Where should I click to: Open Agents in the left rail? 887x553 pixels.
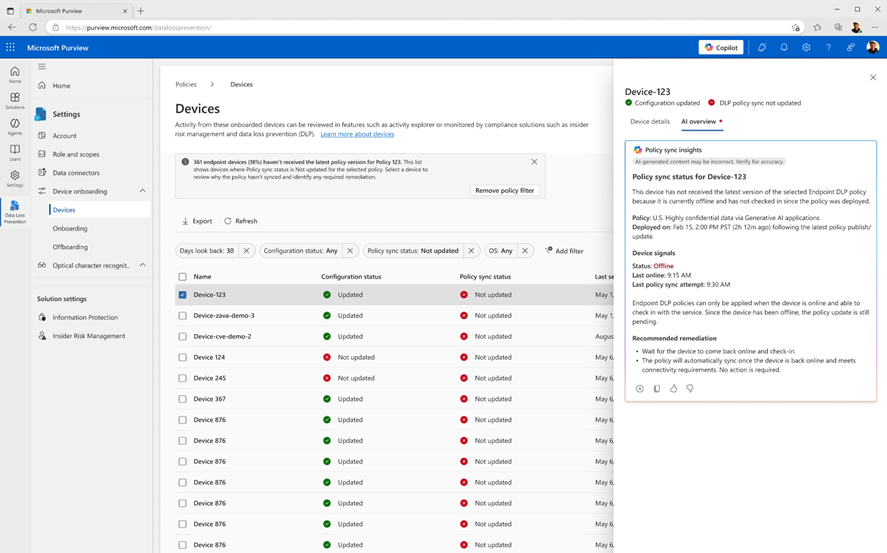[15, 127]
